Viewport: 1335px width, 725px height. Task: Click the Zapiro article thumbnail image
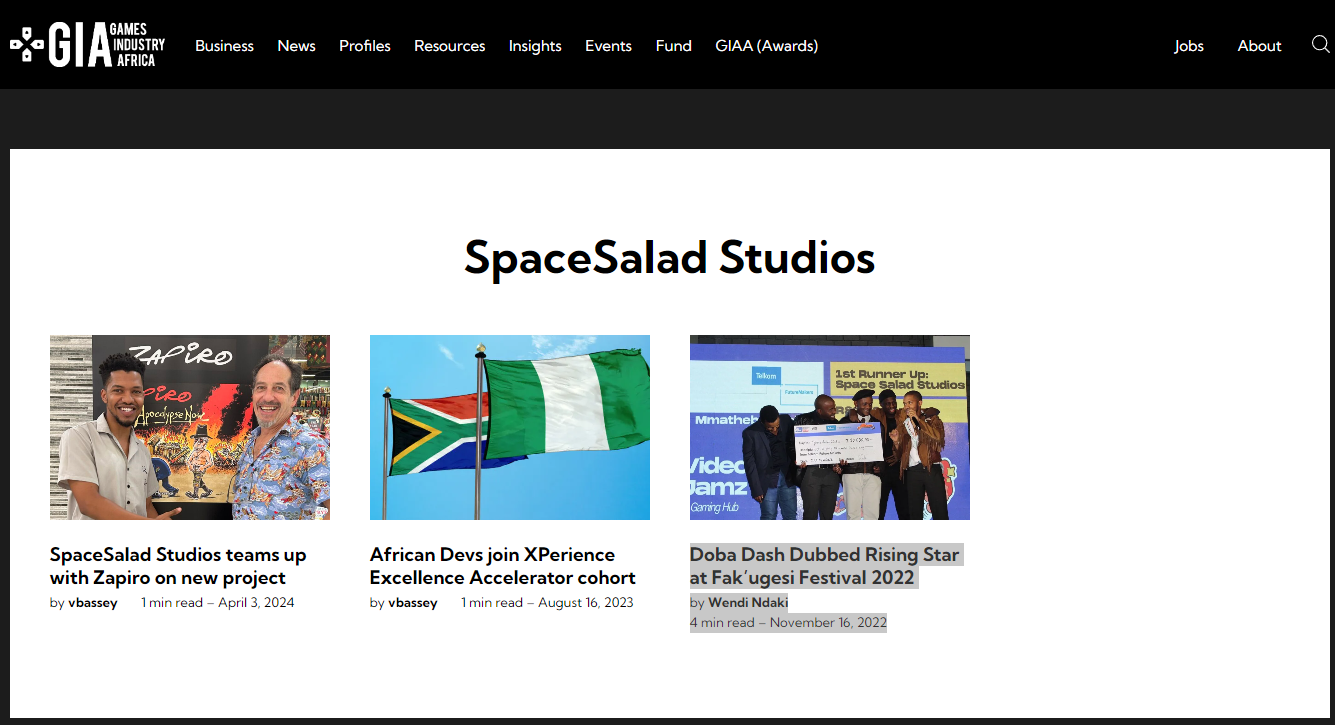tap(189, 427)
